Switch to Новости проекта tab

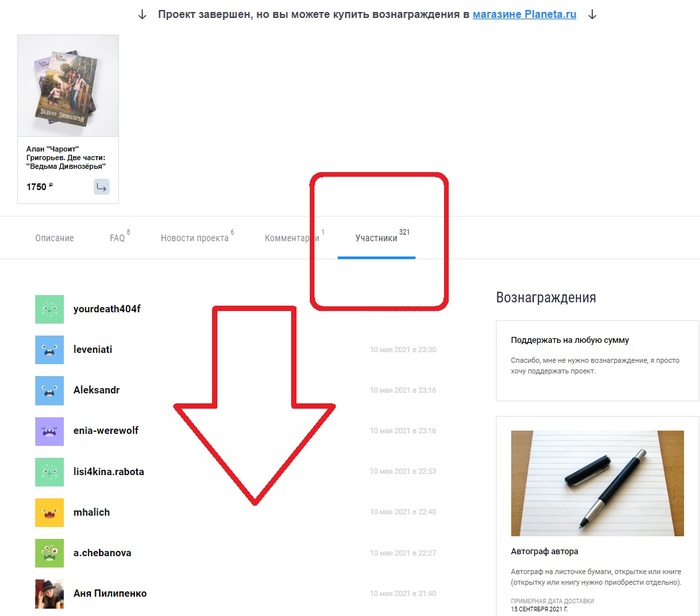[x=194, y=238]
